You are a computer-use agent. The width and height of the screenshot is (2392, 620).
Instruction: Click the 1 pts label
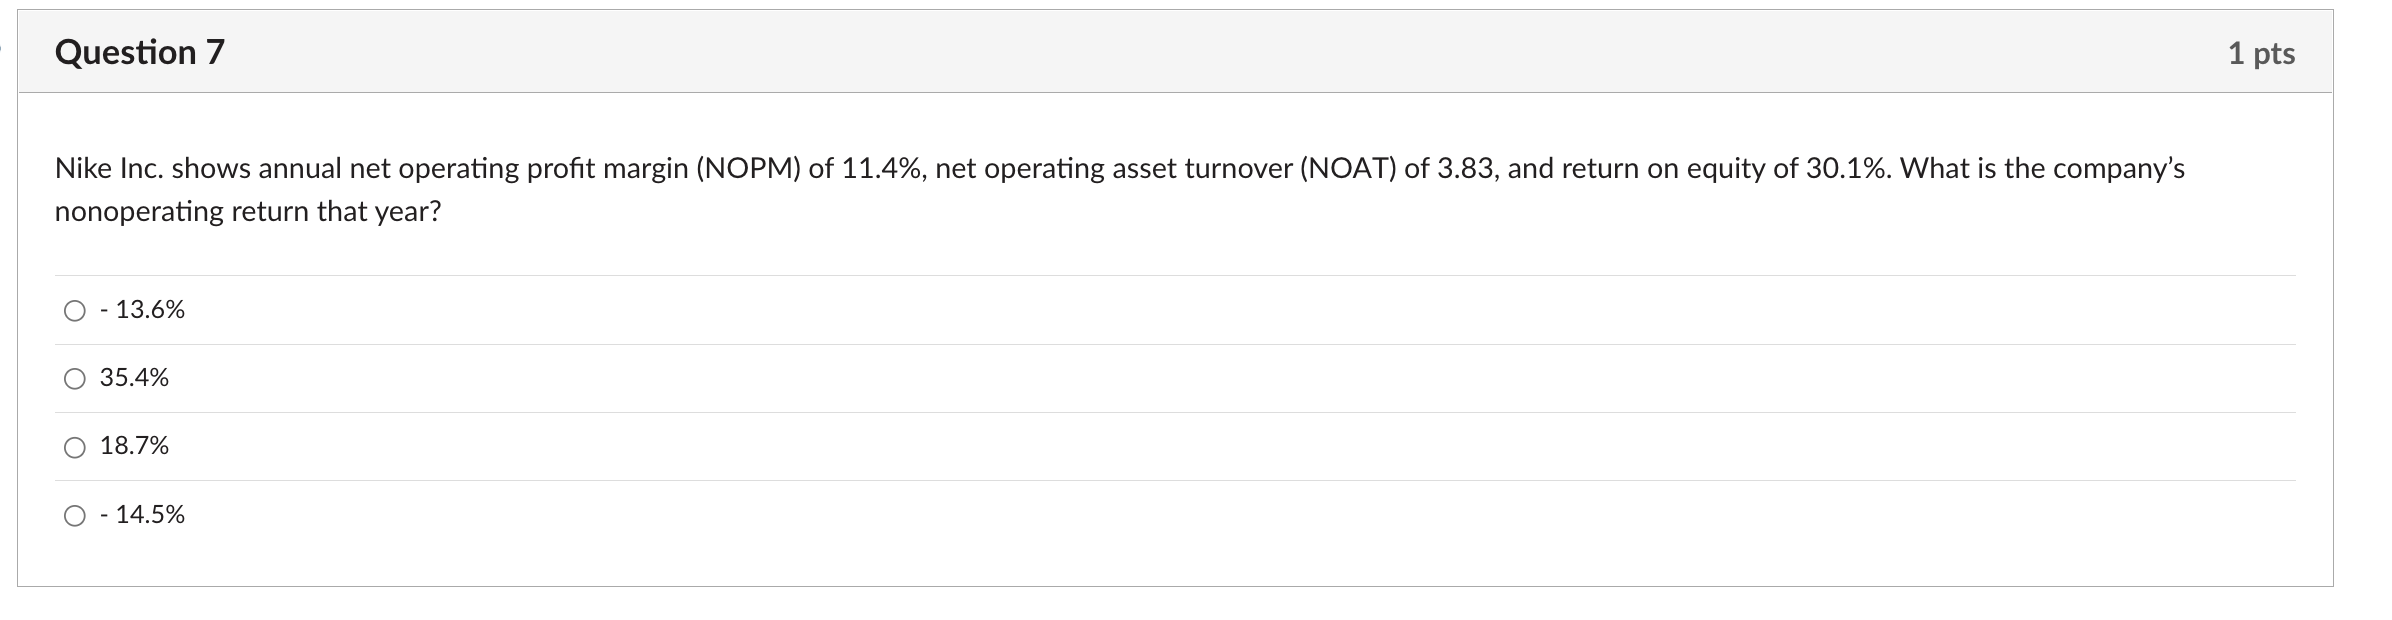2261,53
